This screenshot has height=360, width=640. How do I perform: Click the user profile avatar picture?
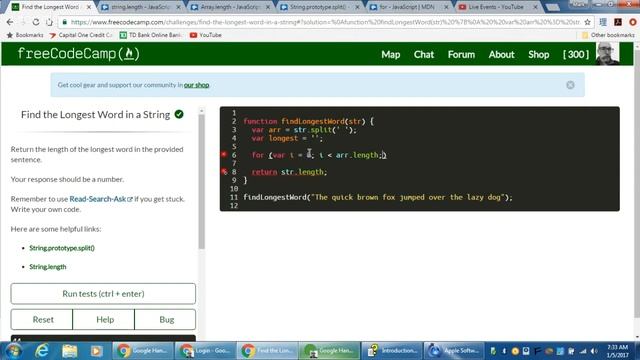coord(607,54)
